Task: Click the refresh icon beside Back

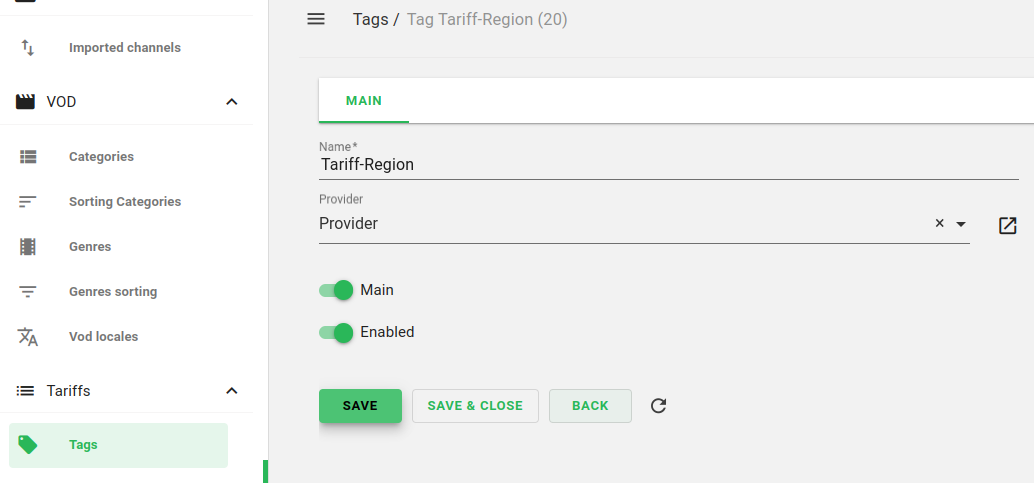Action: [x=658, y=406]
